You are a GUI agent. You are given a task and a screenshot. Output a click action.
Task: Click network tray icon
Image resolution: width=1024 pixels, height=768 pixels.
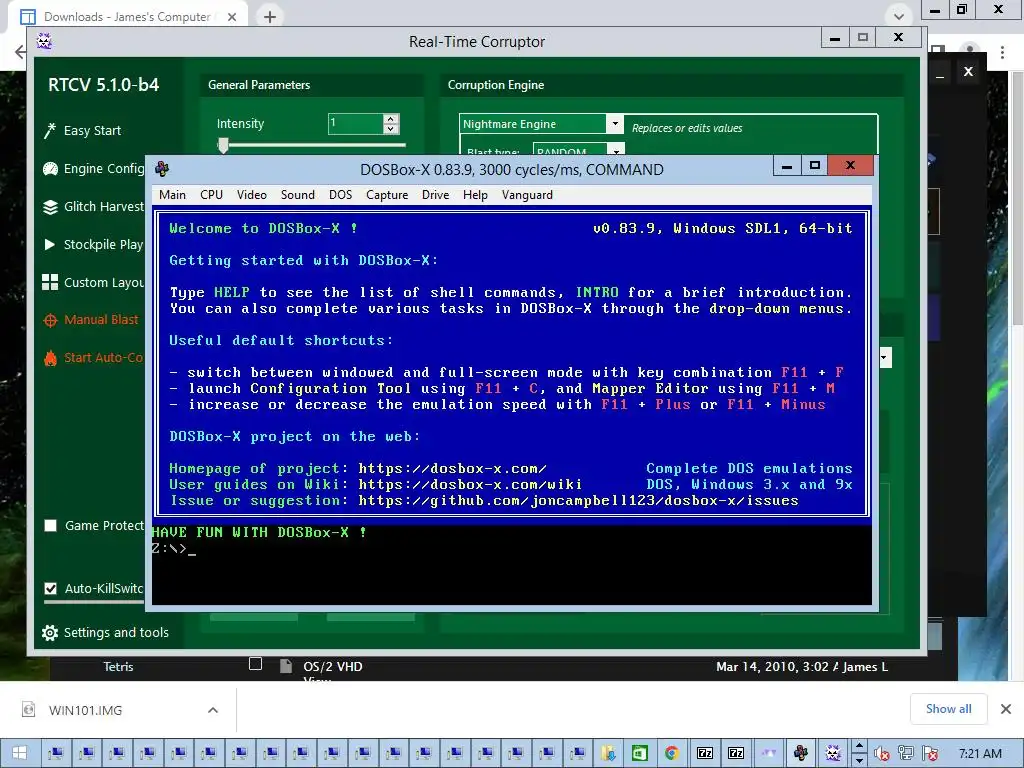906,754
